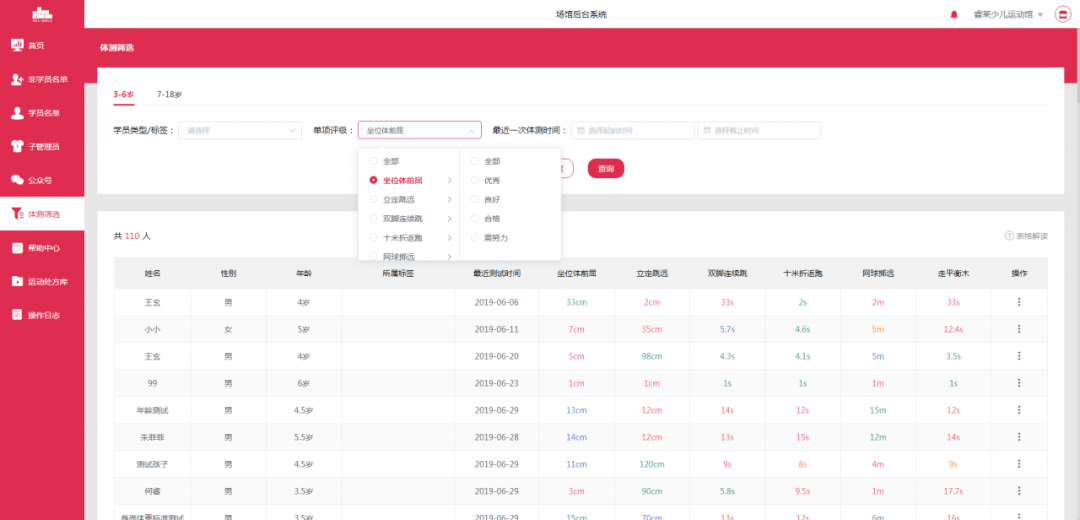Select 全部 radio above 优秀 rating
1080x520 pixels.
[x=475, y=161]
